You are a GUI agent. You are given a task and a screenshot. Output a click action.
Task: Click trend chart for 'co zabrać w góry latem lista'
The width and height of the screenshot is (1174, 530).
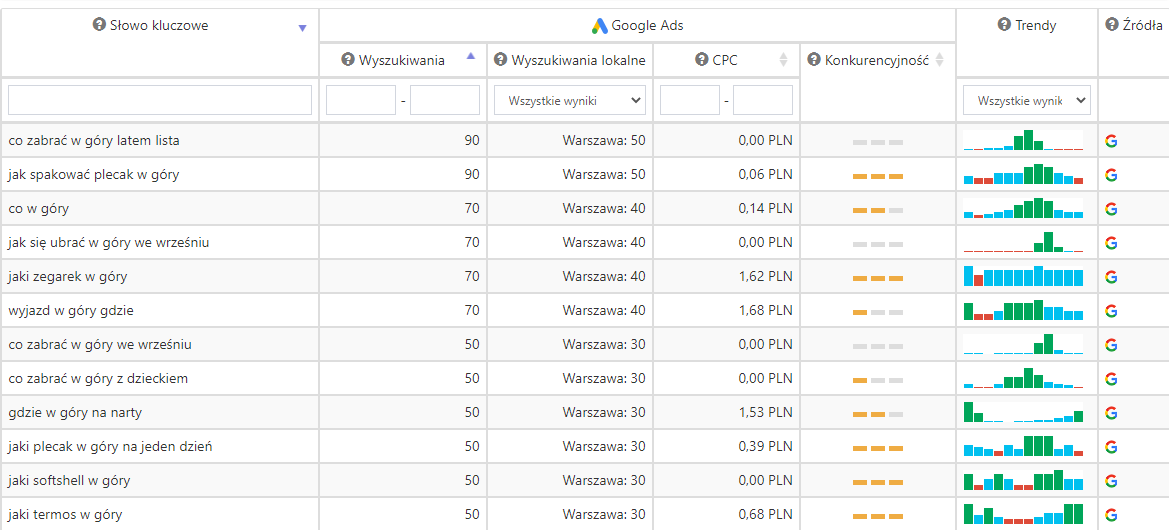pos(1023,140)
